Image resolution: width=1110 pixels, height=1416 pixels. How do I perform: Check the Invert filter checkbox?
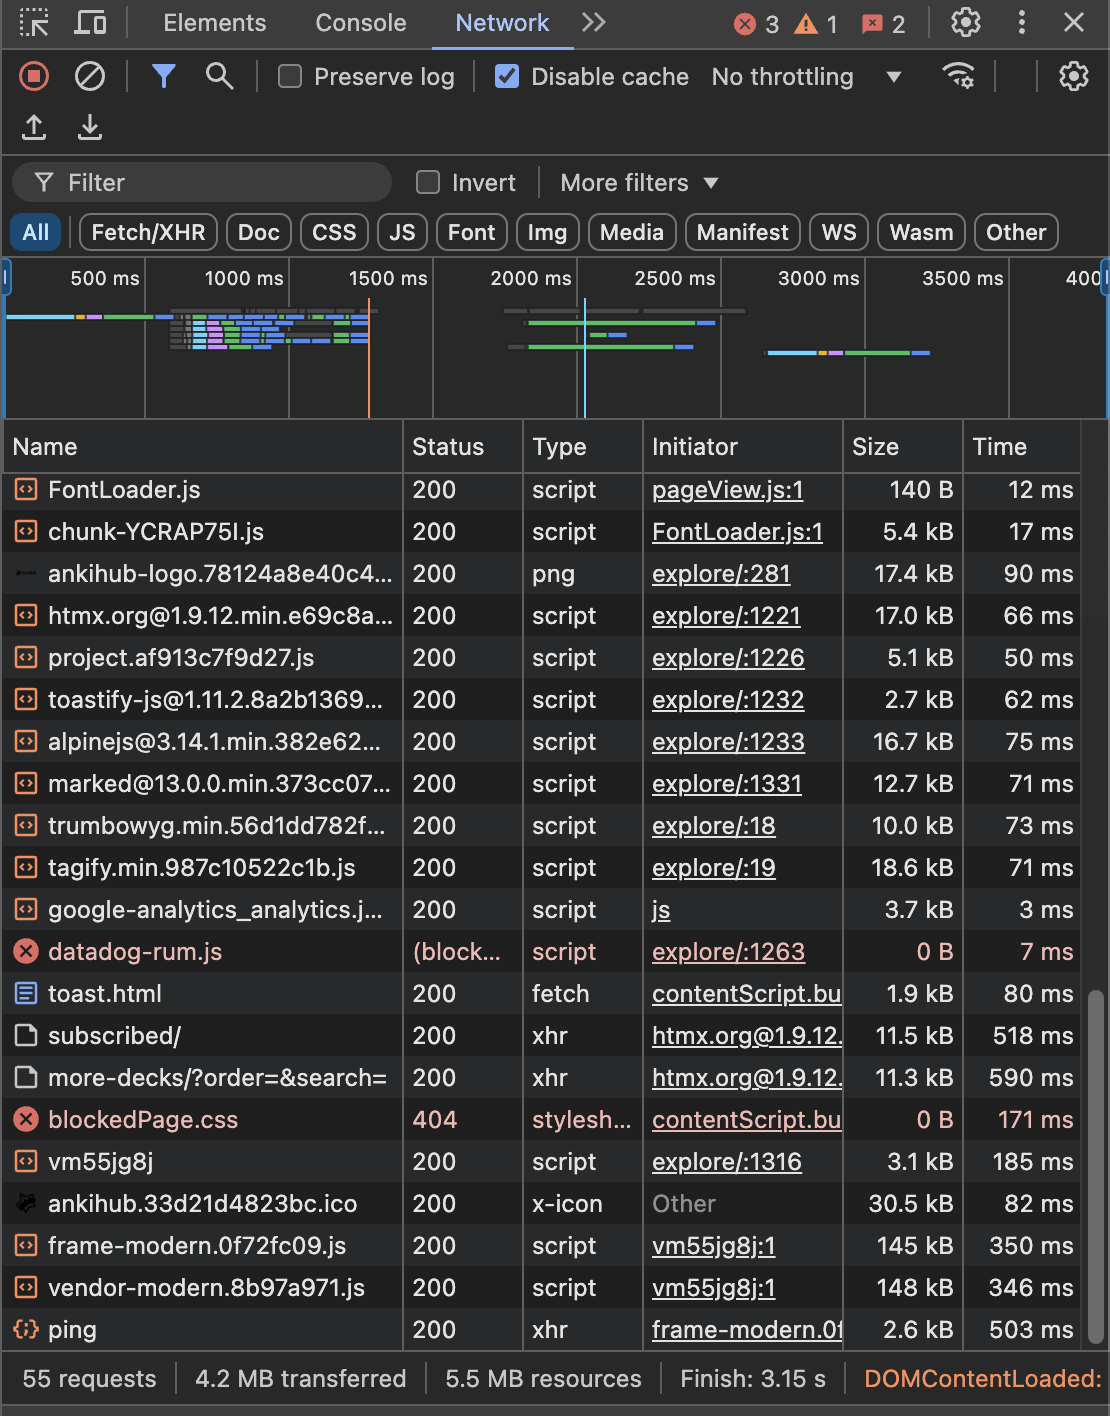point(428,182)
